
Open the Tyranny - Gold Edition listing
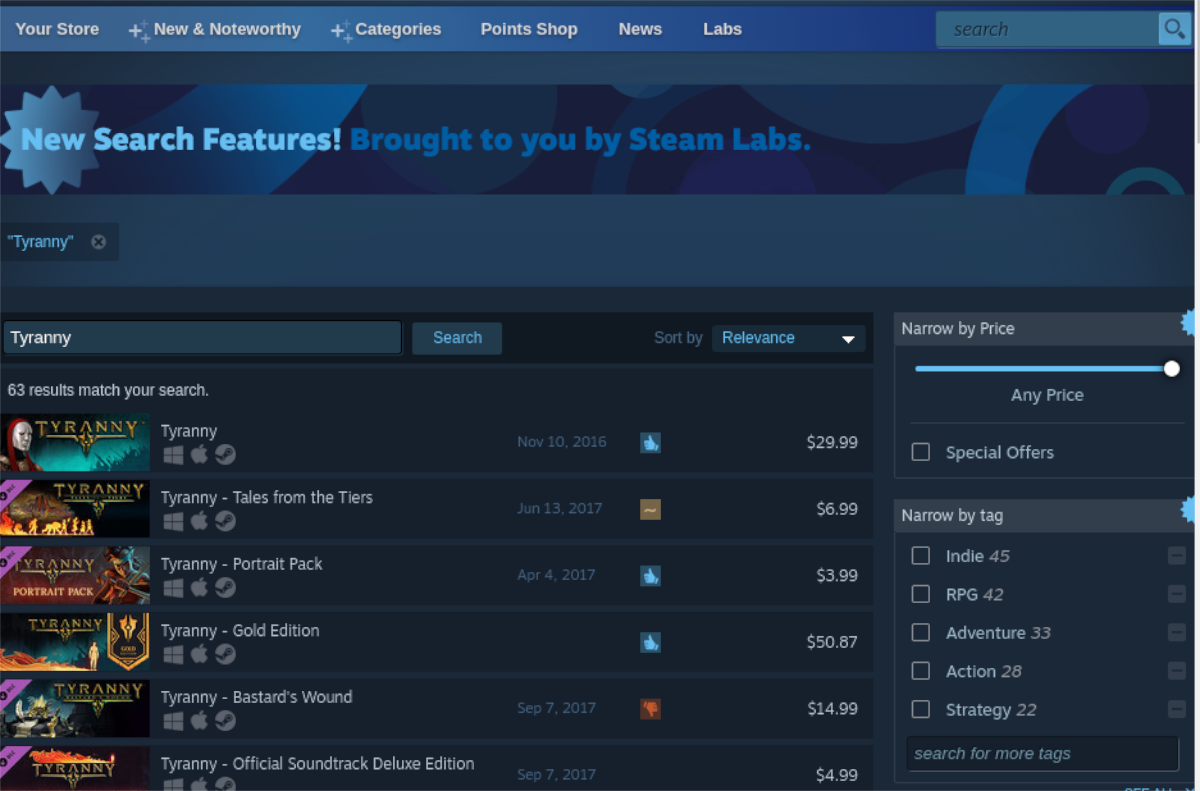[x=240, y=631]
